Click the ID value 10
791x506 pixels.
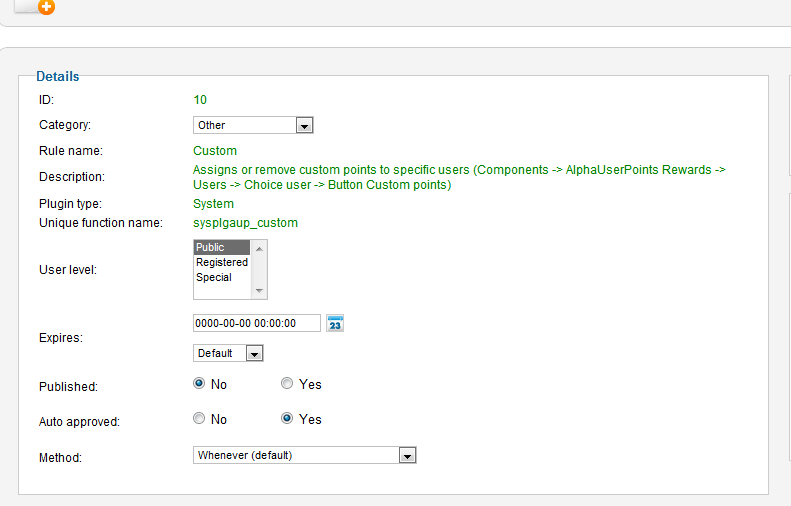pyautogui.click(x=200, y=99)
